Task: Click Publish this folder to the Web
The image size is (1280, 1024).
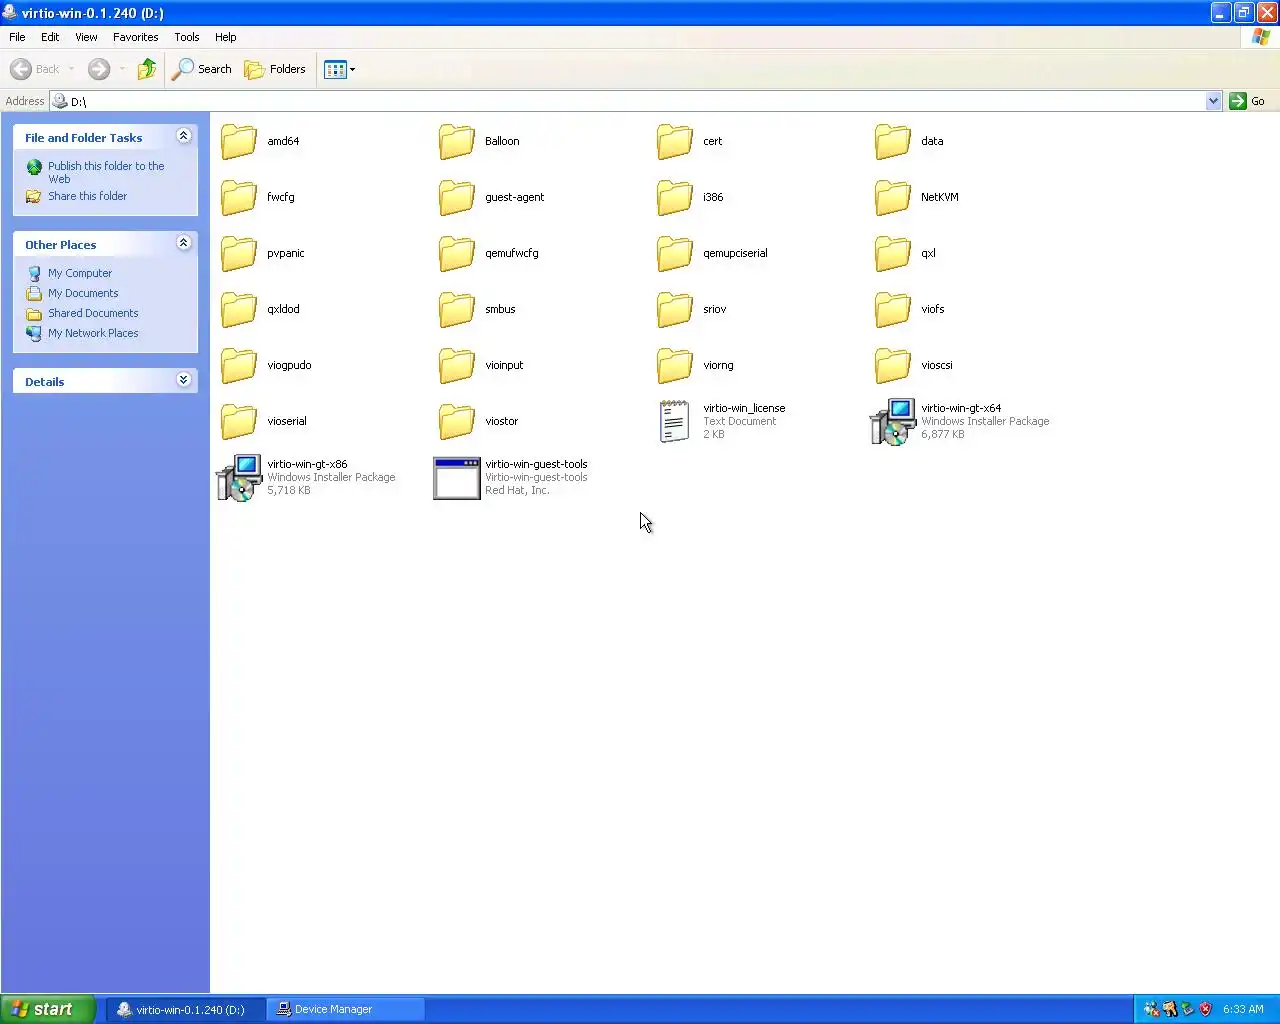Action: (x=106, y=172)
